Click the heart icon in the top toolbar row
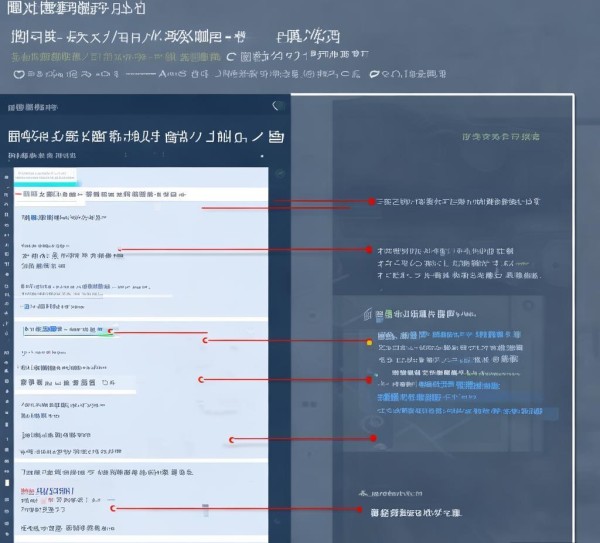 pyautogui.click(x=20, y=74)
